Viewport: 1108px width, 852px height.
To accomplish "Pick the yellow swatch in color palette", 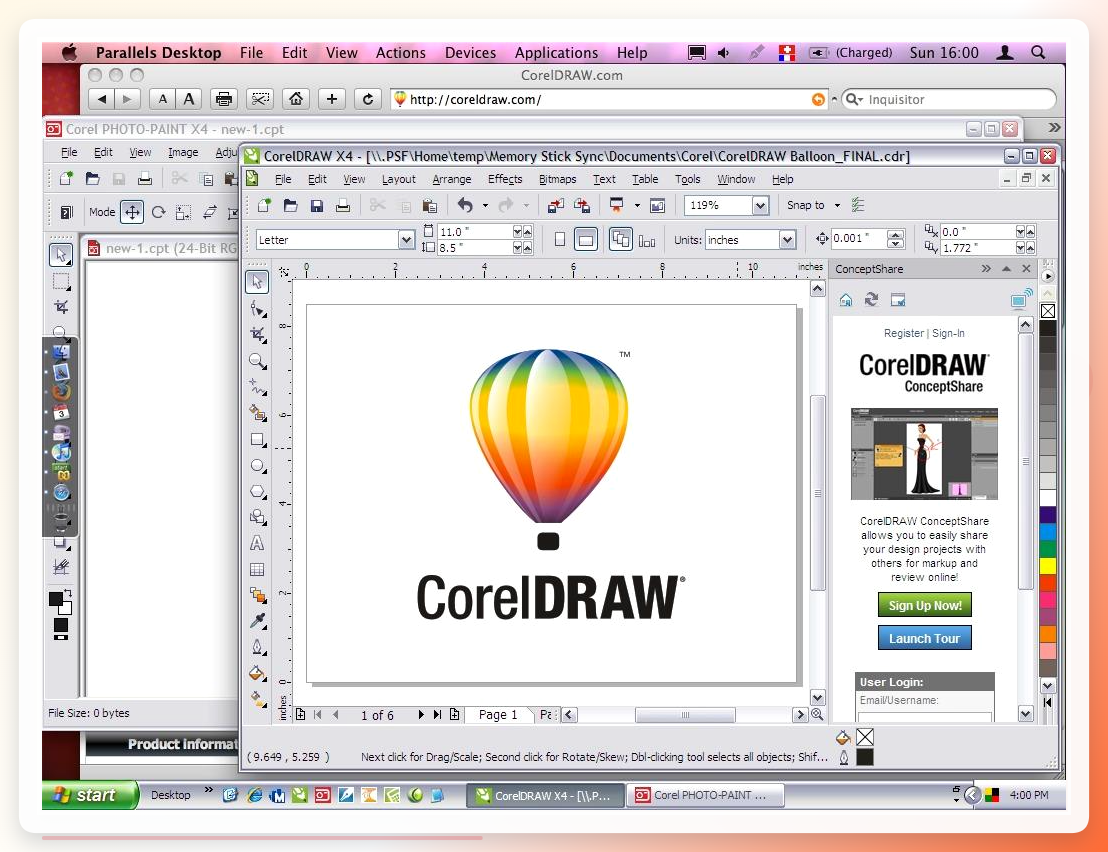I will [x=1048, y=566].
